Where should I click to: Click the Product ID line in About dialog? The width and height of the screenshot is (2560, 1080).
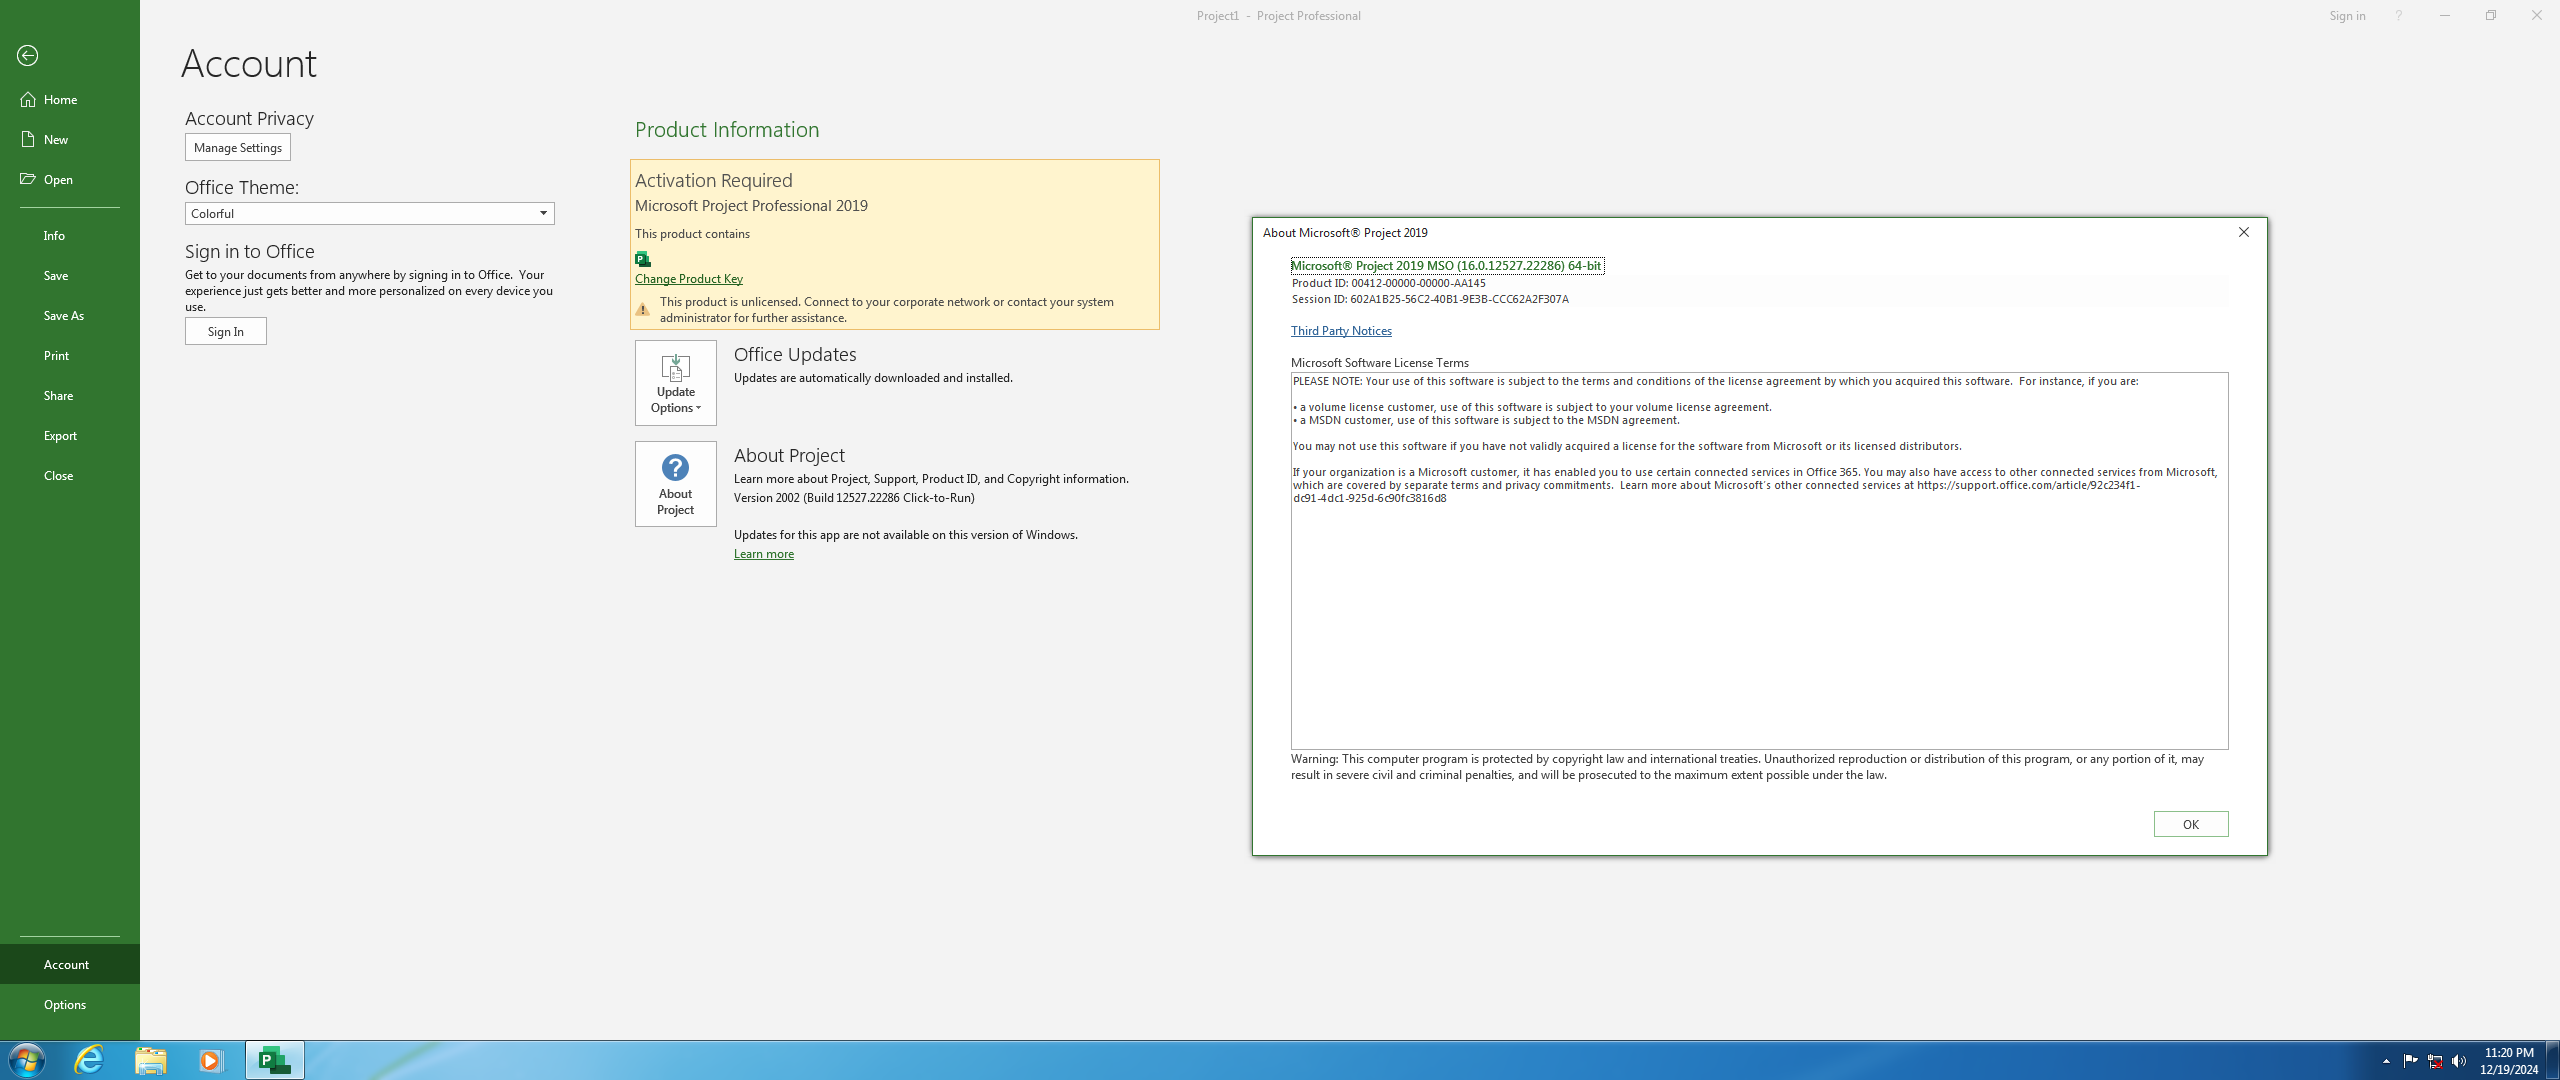[x=1389, y=283]
